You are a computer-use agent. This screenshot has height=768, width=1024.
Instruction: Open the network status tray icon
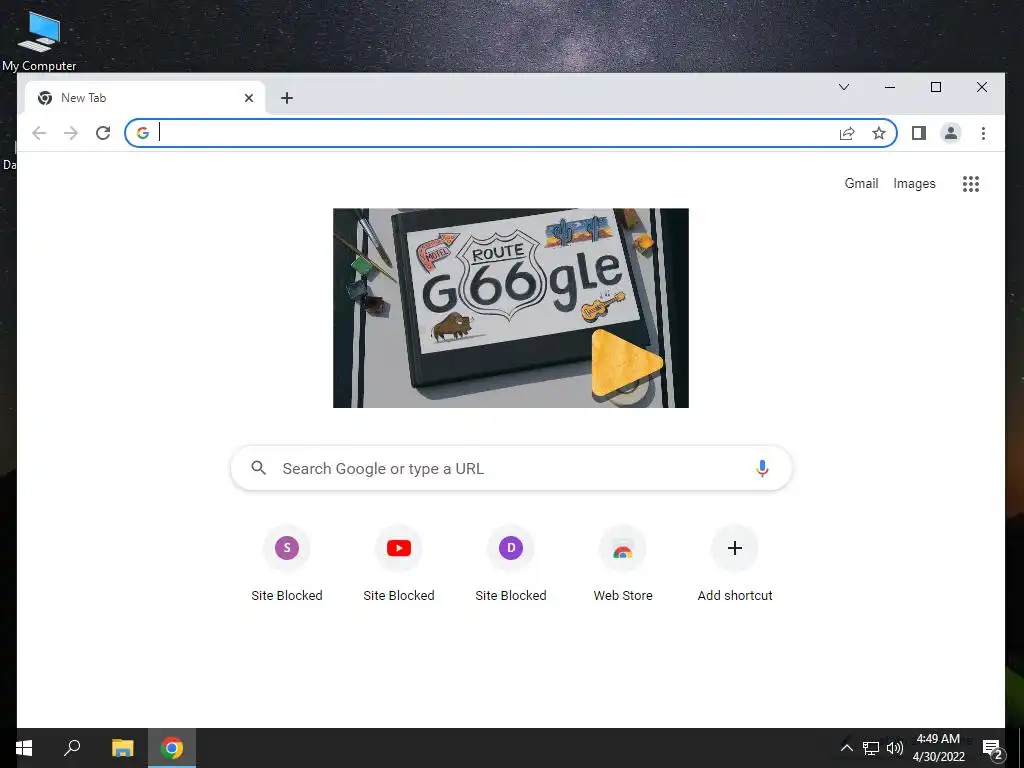pyautogui.click(x=871, y=748)
